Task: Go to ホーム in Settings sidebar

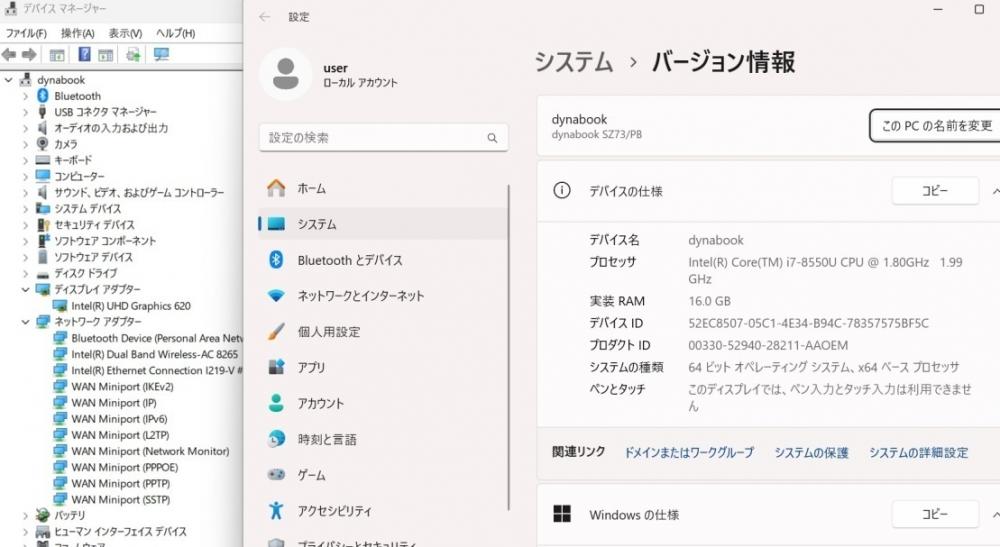Action: pyautogui.click(x=383, y=189)
